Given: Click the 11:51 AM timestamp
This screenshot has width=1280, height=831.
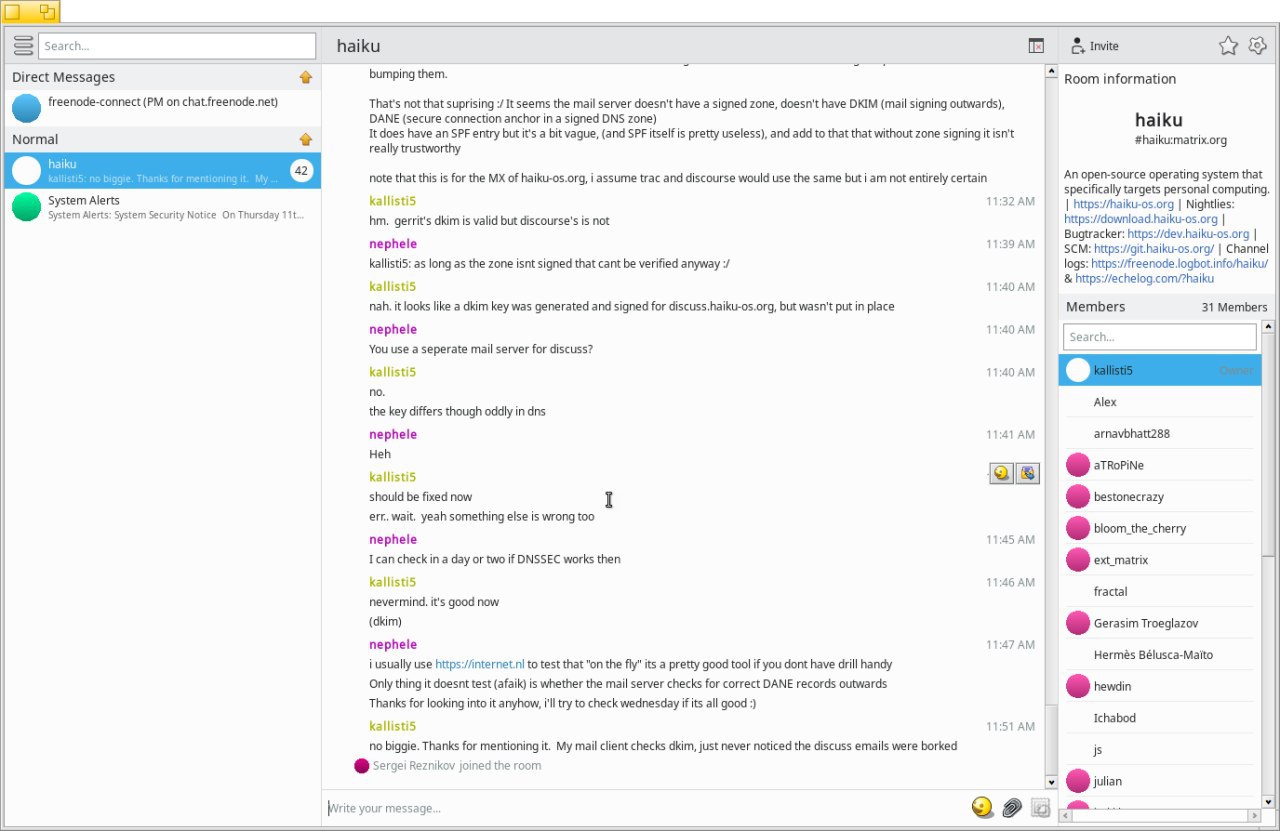Looking at the screenshot, I should pos(1010,727).
